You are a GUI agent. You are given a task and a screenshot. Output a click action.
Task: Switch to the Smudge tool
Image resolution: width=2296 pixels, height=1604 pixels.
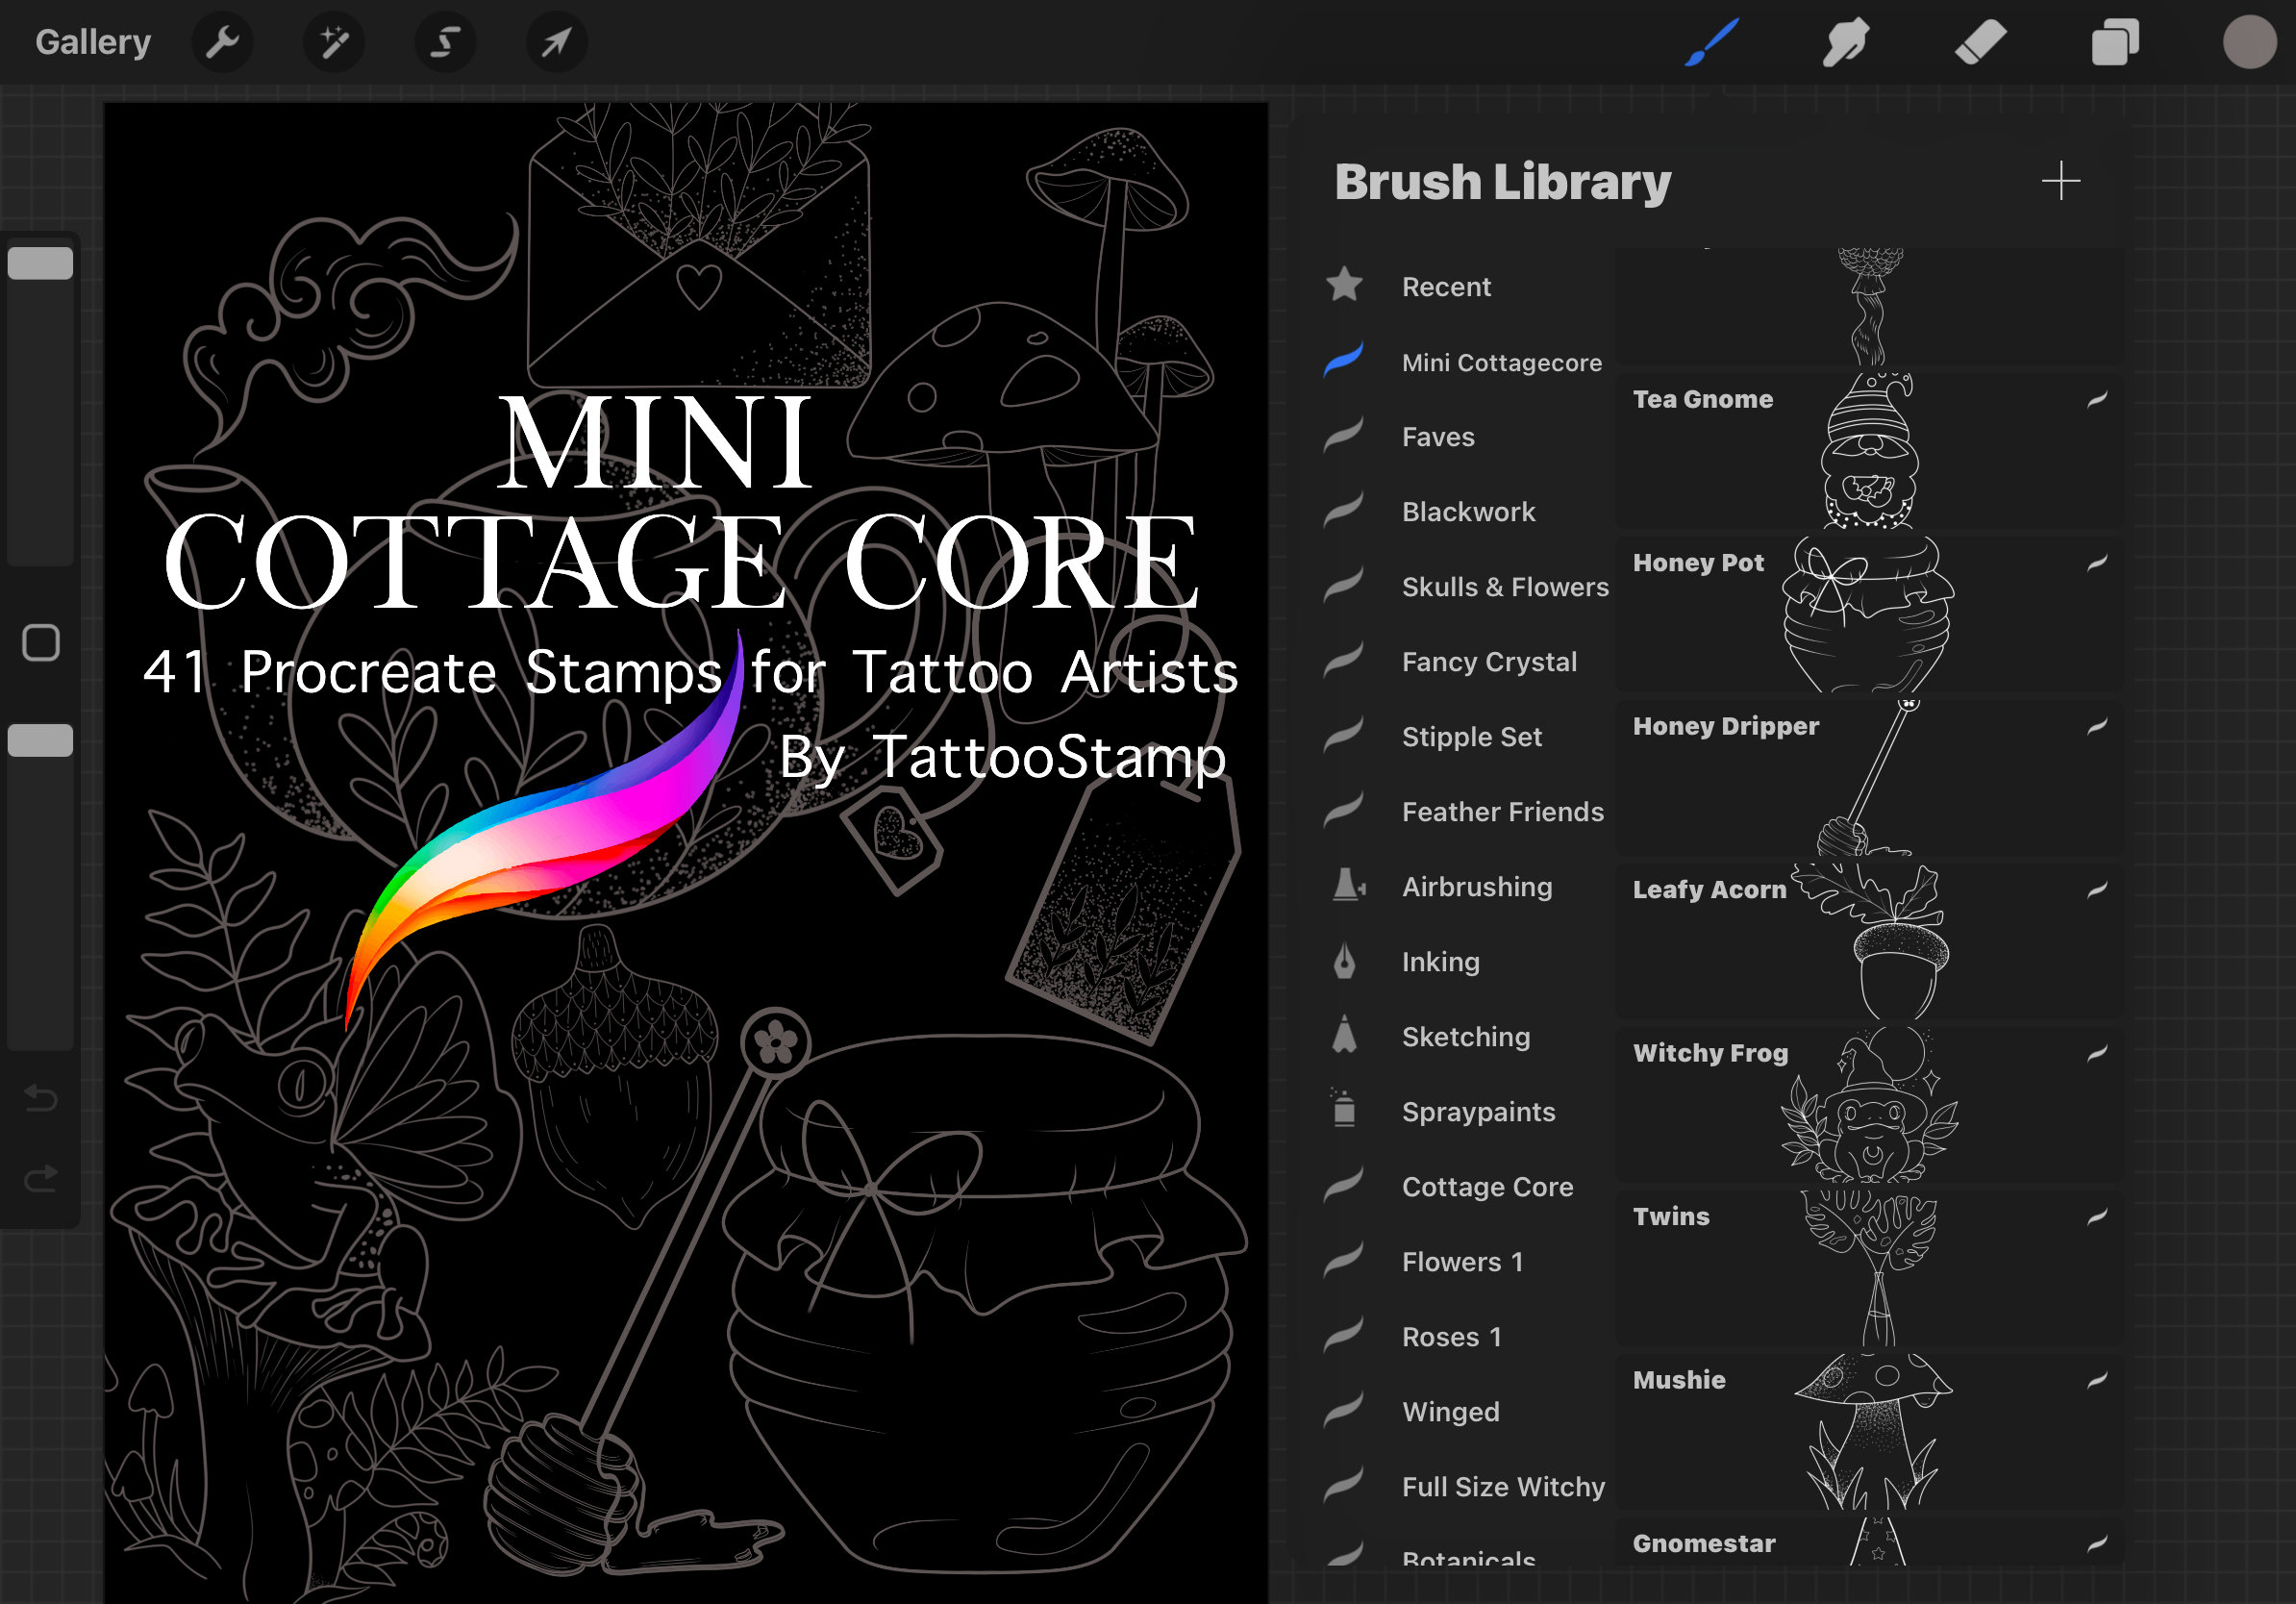pyautogui.click(x=1845, y=42)
